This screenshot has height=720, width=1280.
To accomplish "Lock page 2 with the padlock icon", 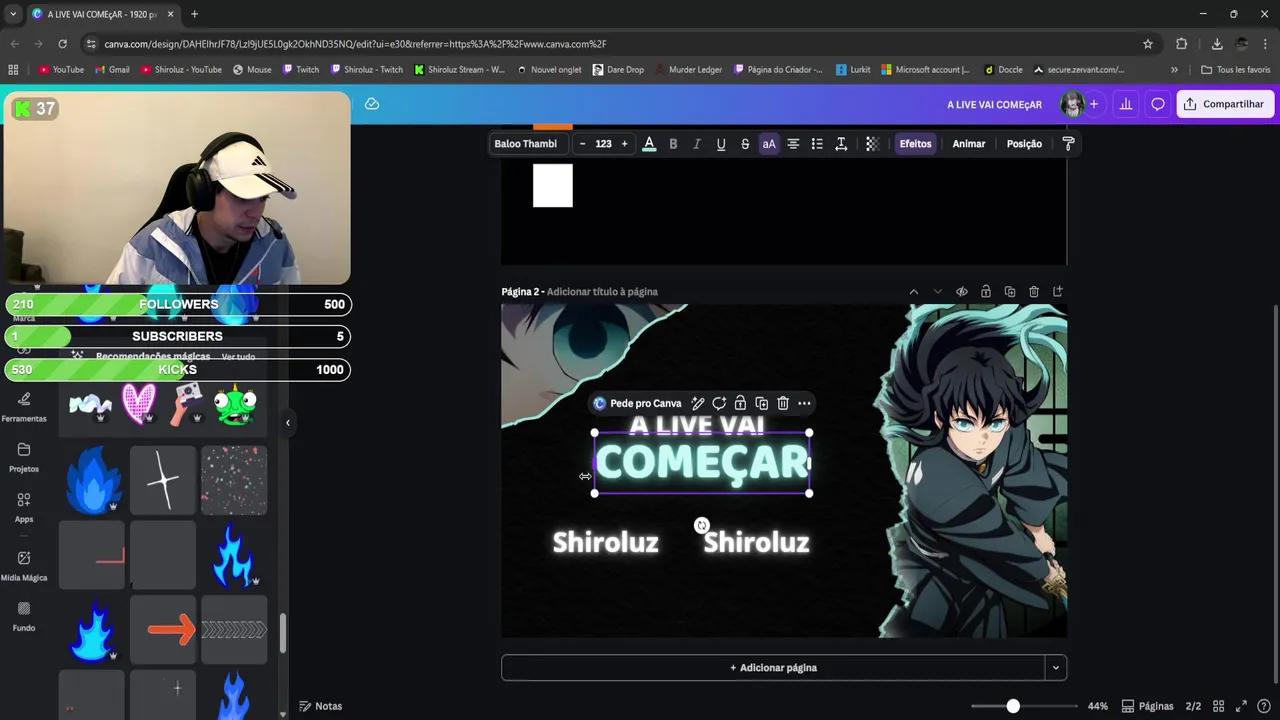I will tap(986, 292).
